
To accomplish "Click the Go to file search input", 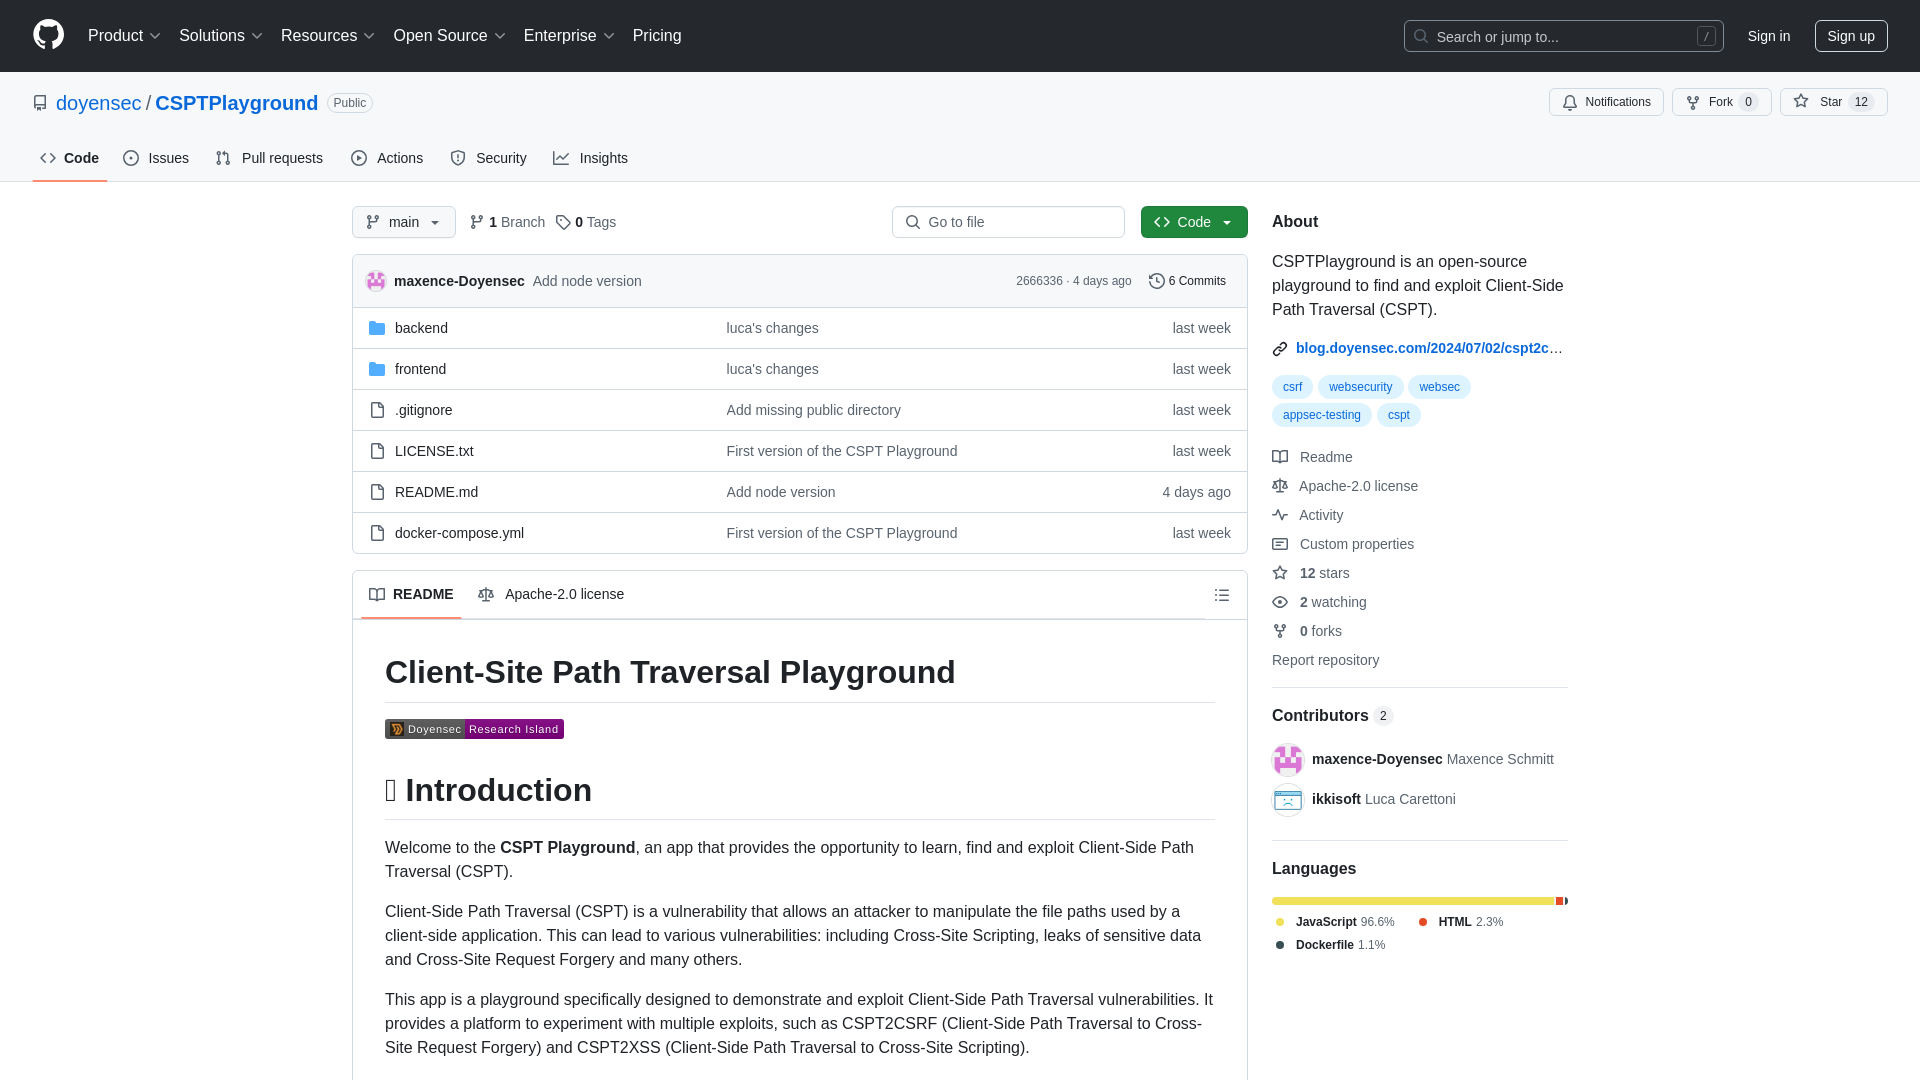I will point(1007,222).
